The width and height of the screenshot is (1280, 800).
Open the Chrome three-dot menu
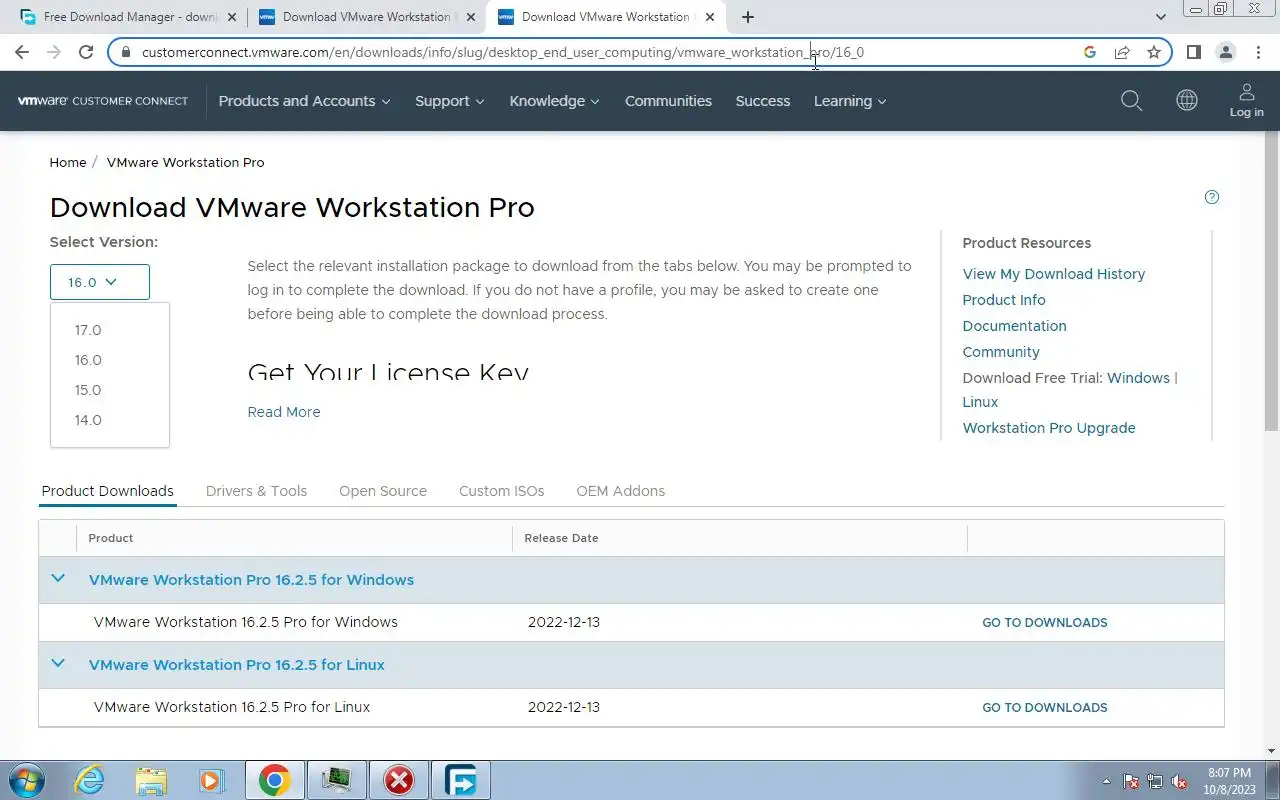pyautogui.click(x=1257, y=52)
